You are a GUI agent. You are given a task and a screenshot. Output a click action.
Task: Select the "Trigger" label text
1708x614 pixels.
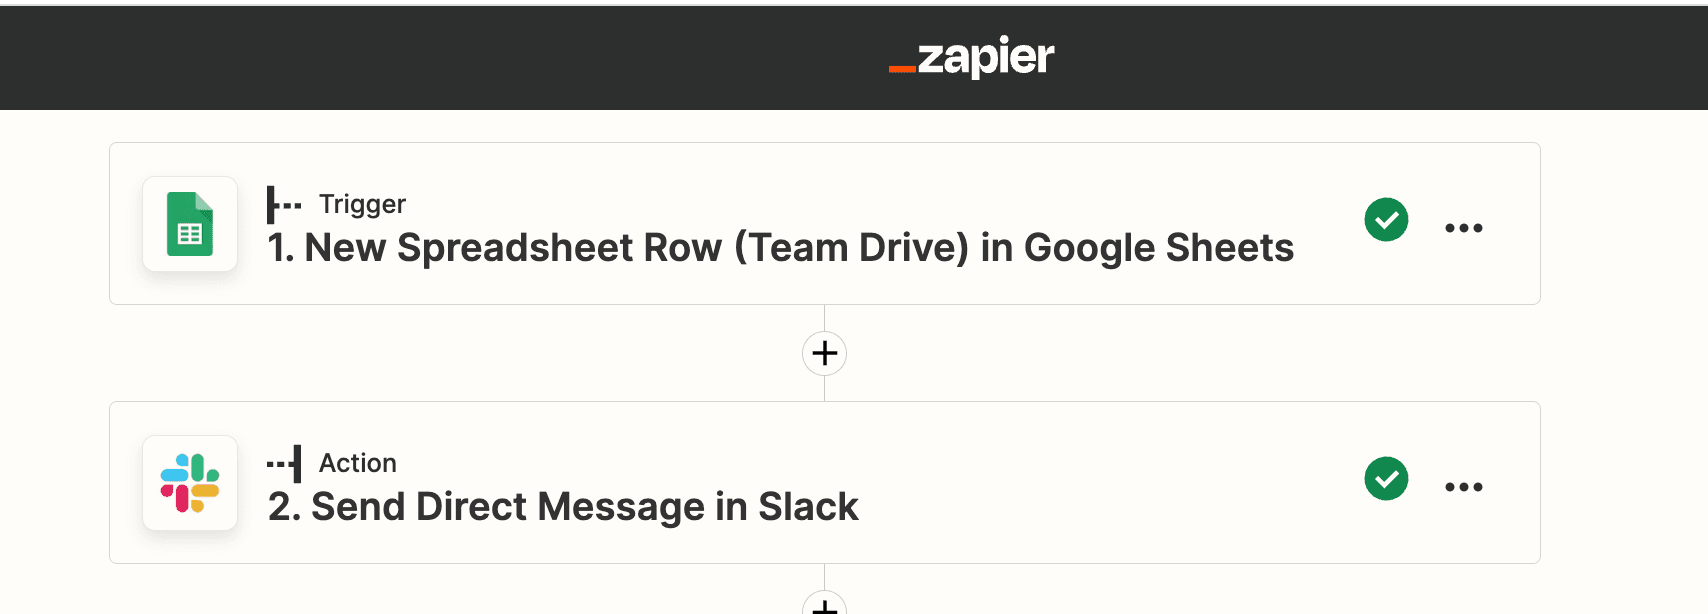coord(362,204)
